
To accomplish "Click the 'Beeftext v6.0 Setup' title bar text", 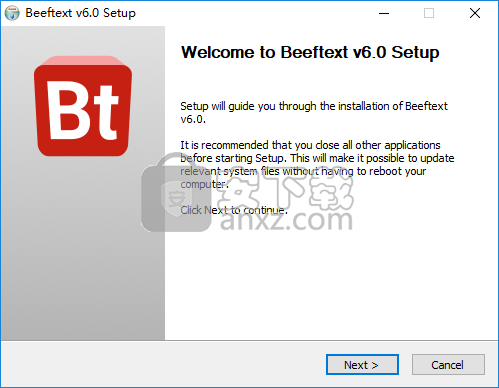I will (x=81, y=13).
